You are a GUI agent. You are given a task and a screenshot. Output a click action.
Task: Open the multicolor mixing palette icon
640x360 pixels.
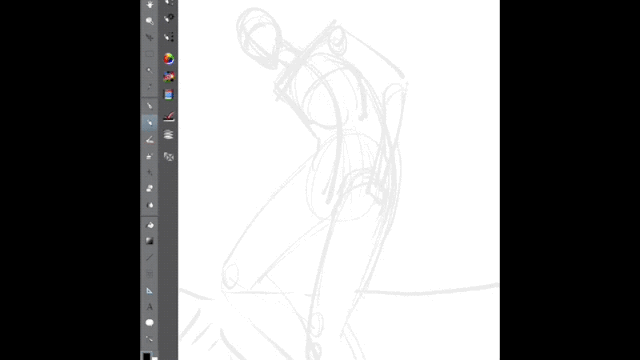[x=169, y=77]
